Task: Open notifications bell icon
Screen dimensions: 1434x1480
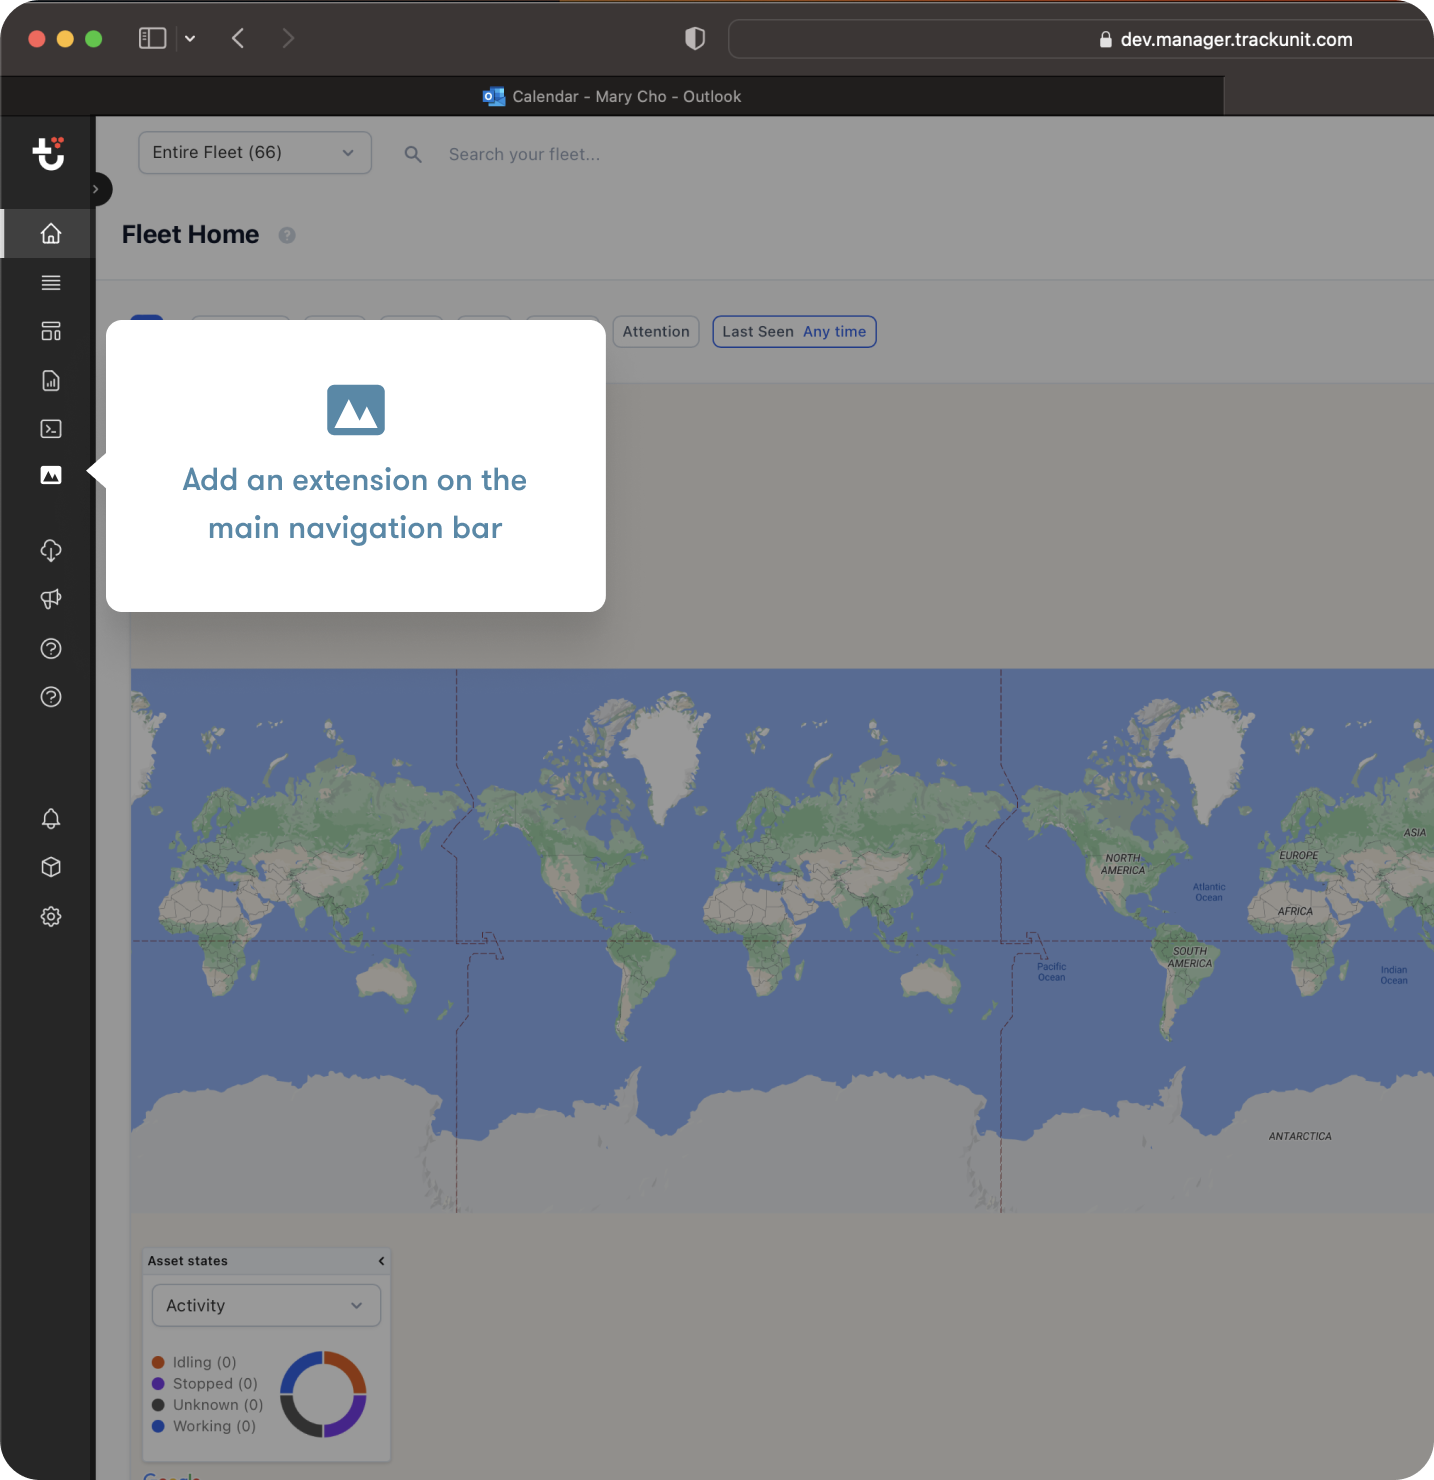Action: point(51,819)
